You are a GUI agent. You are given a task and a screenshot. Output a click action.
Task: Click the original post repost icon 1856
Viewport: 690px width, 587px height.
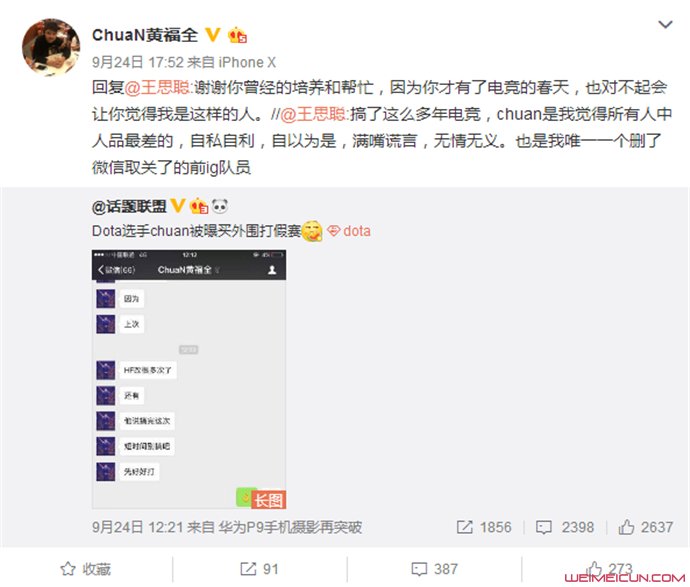[484, 527]
